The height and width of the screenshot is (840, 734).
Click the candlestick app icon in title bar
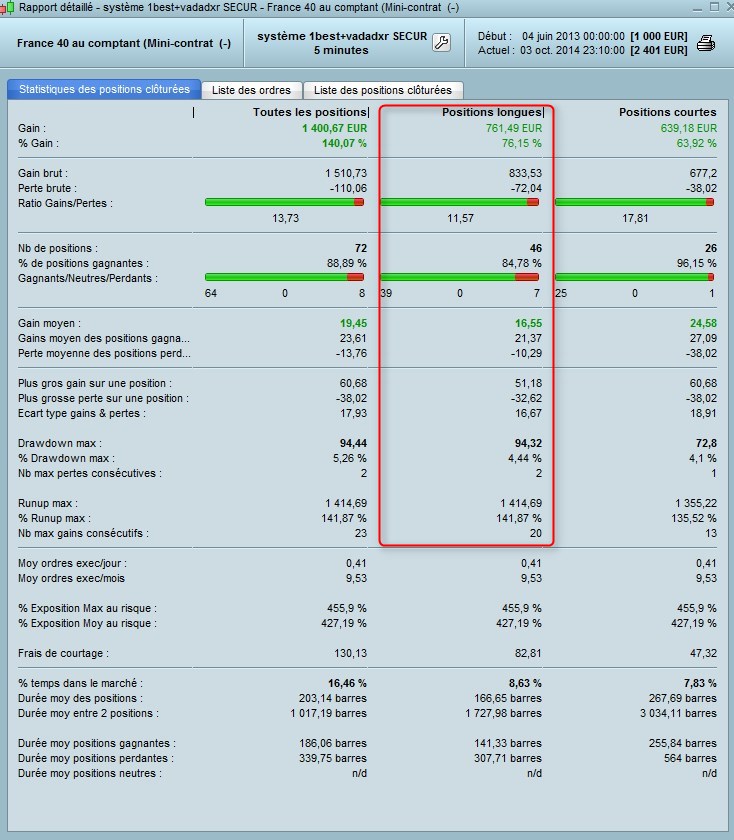[x=7, y=8]
